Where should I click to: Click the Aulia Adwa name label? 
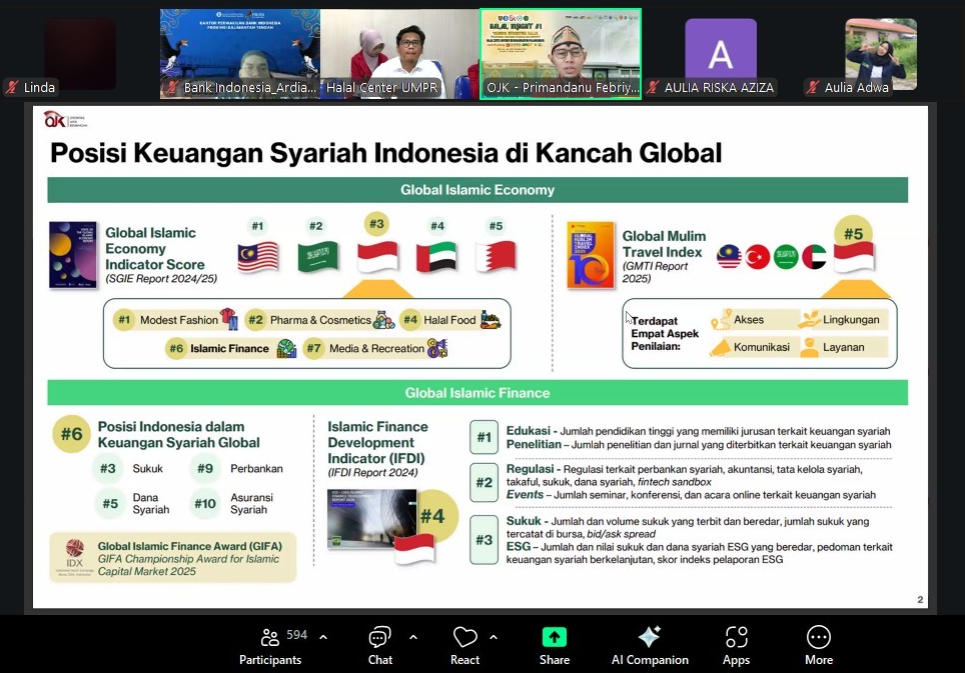857,88
